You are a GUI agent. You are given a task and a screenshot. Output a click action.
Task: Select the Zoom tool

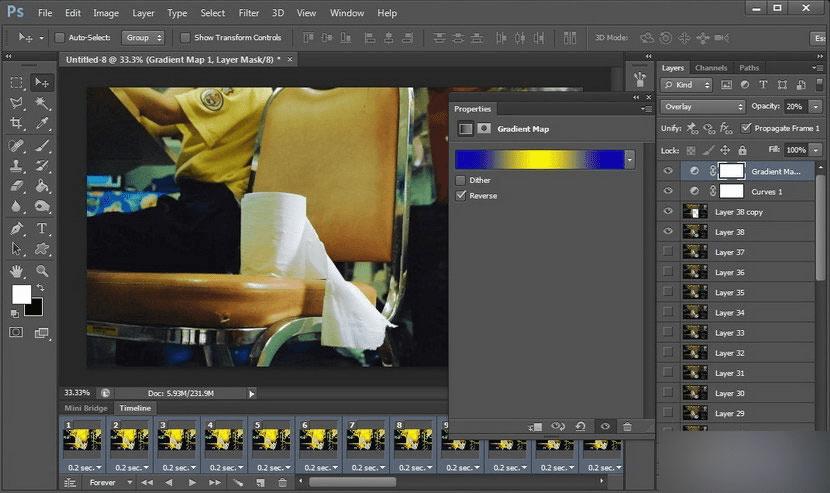coord(42,270)
